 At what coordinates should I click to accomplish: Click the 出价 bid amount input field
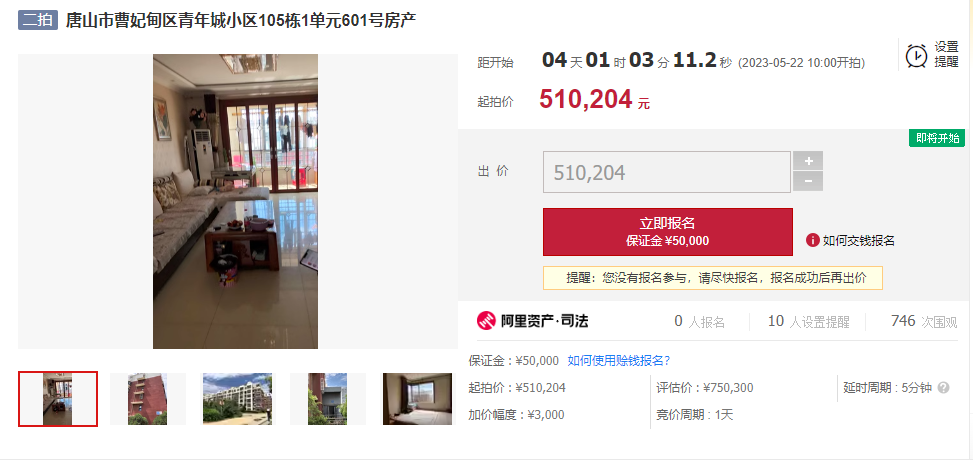(667, 172)
